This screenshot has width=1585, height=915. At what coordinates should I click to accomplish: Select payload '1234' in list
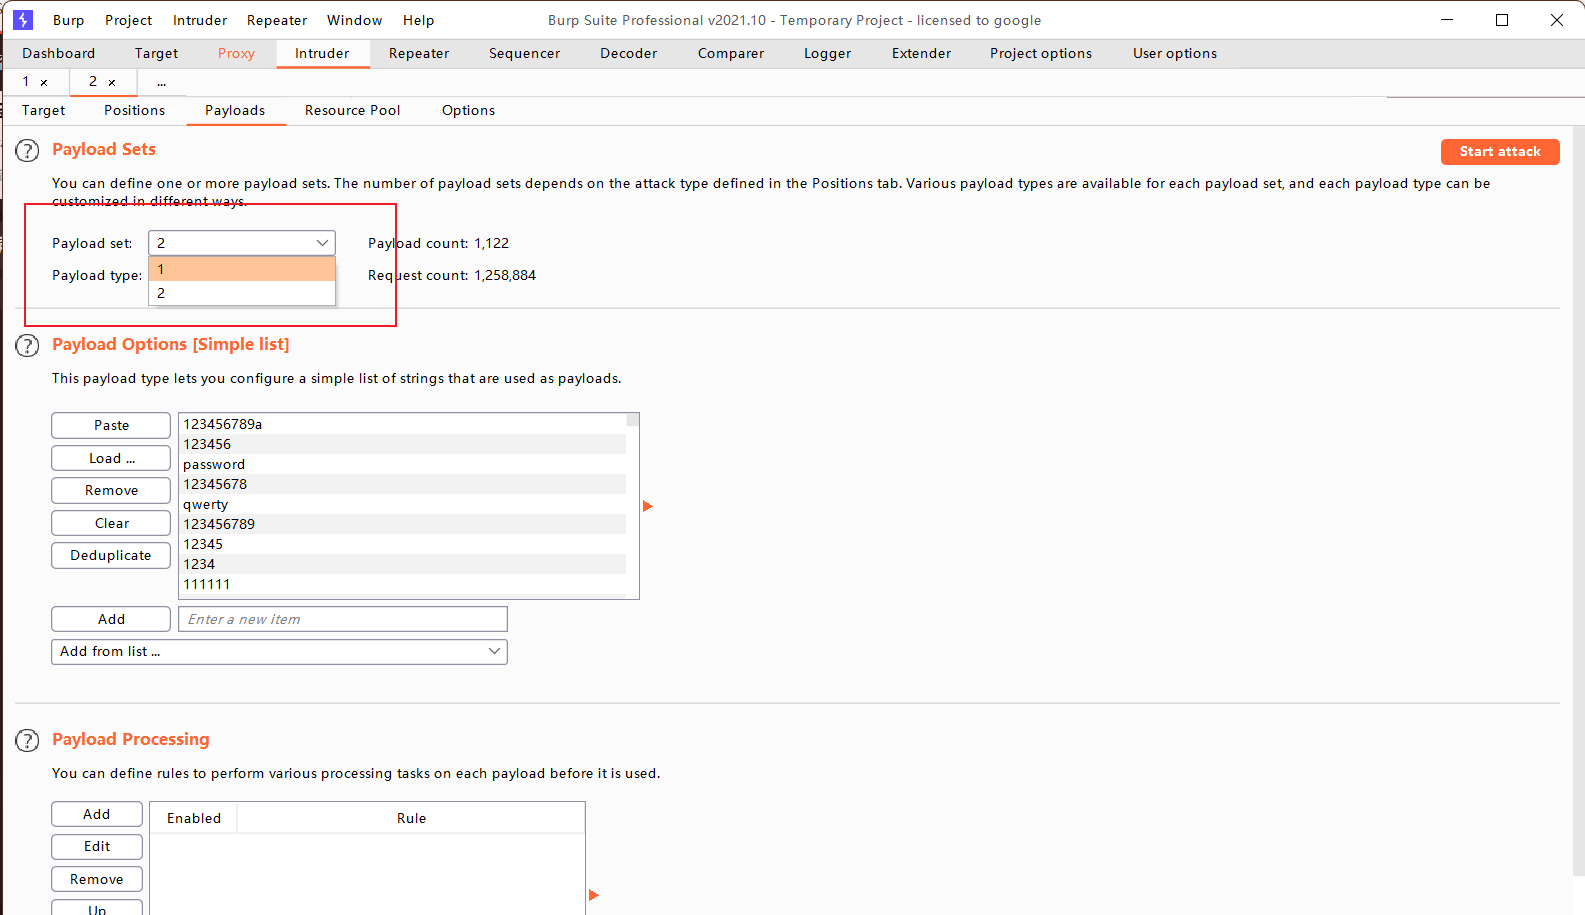pyautogui.click(x=403, y=564)
